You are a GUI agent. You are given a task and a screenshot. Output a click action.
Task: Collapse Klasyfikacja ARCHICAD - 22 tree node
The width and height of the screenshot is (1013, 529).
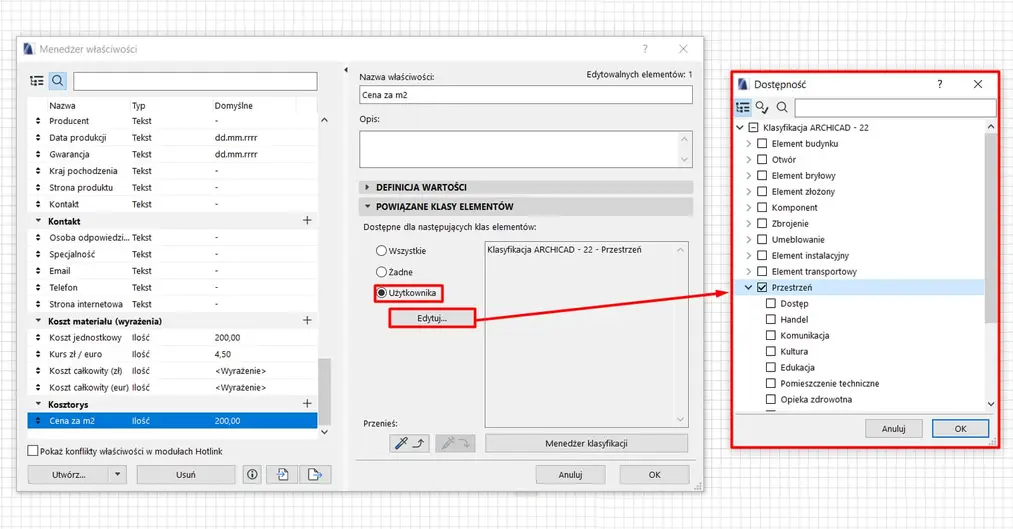point(740,127)
